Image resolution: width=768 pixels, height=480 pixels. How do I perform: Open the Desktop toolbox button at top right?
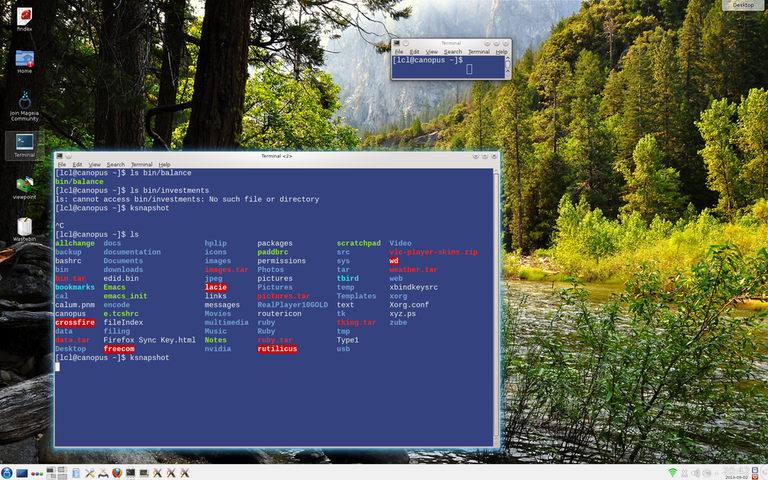(x=743, y=5)
